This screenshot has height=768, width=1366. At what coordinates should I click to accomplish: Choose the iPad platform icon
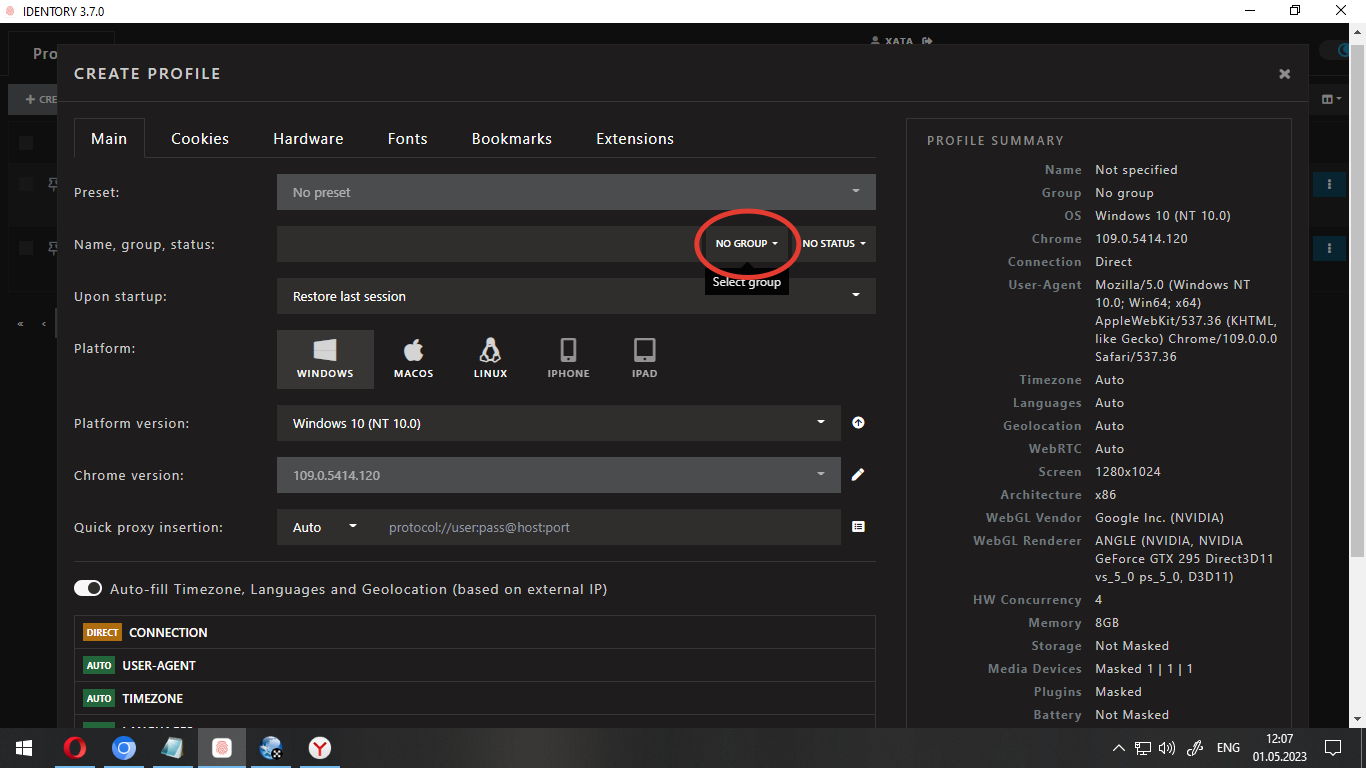click(645, 359)
